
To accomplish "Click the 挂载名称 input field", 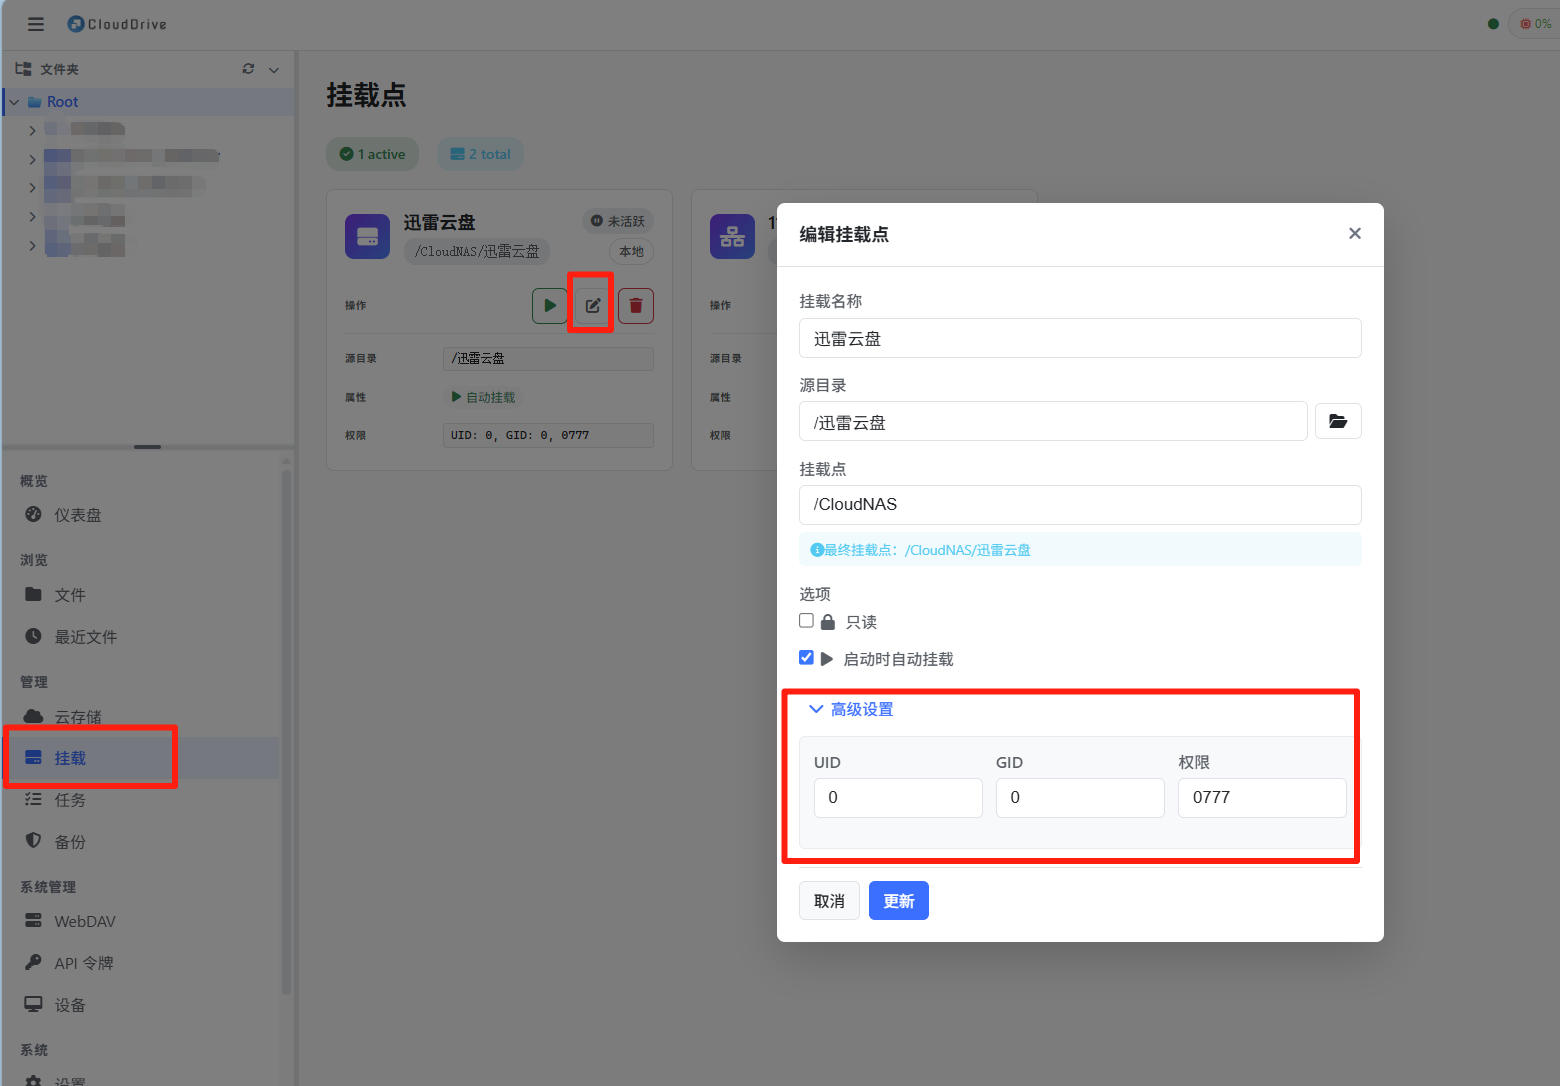I will (x=1080, y=338).
